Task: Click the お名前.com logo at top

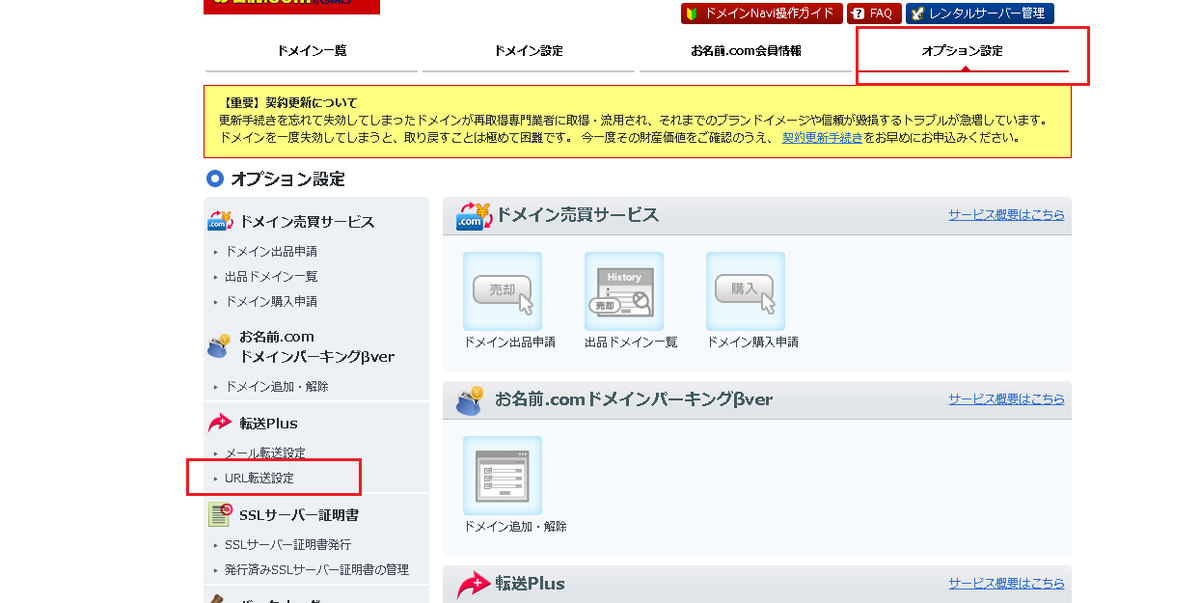Action: [x=291, y=6]
